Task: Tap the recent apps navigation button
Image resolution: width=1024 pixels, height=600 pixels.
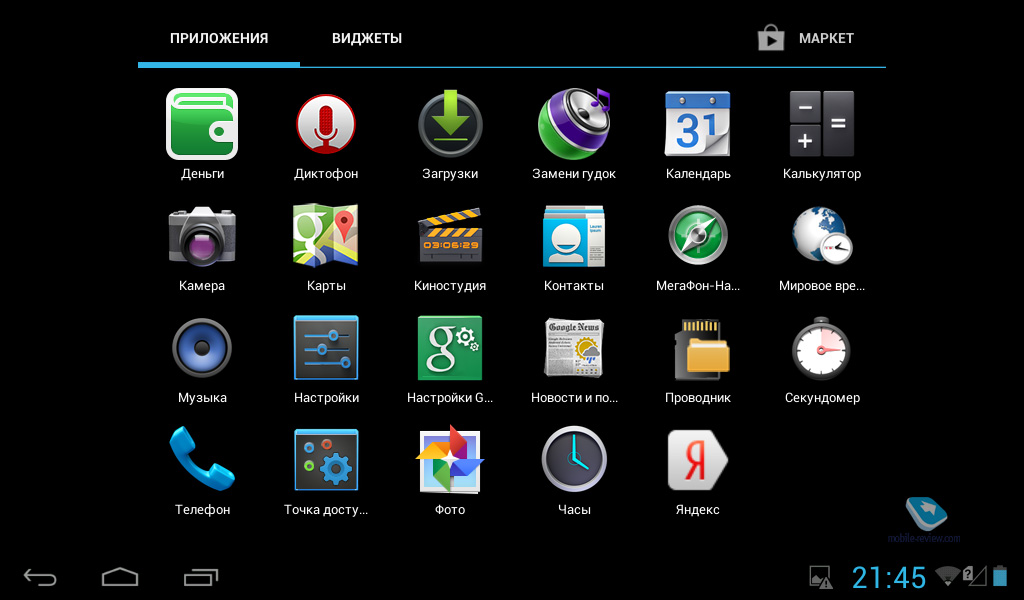Action: point(200,577)
